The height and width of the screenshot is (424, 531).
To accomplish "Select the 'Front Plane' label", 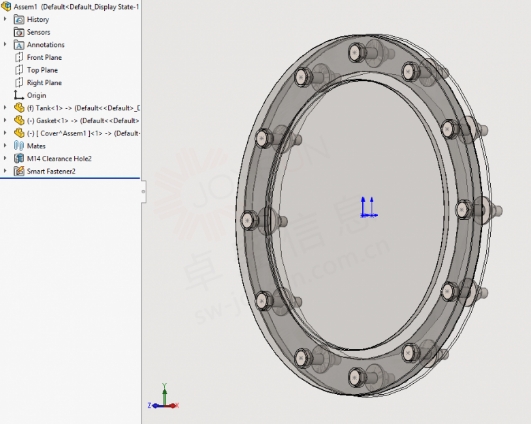I will pos(44,58).
